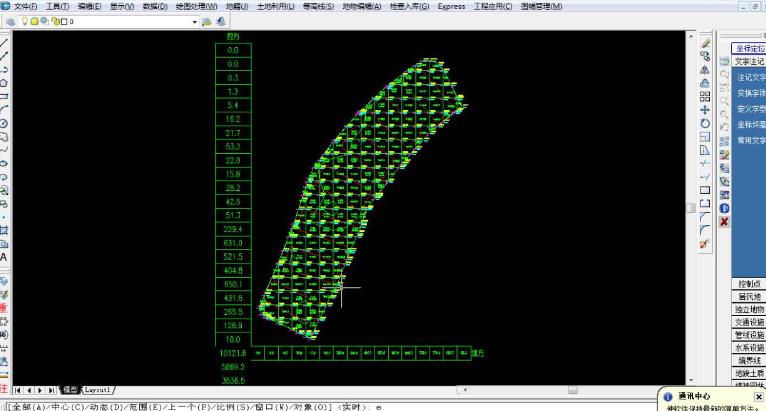The height and width of the screenshot is (411, 766).
Task: Expand the 控制点 panel section
Action: tap(749, 284)
